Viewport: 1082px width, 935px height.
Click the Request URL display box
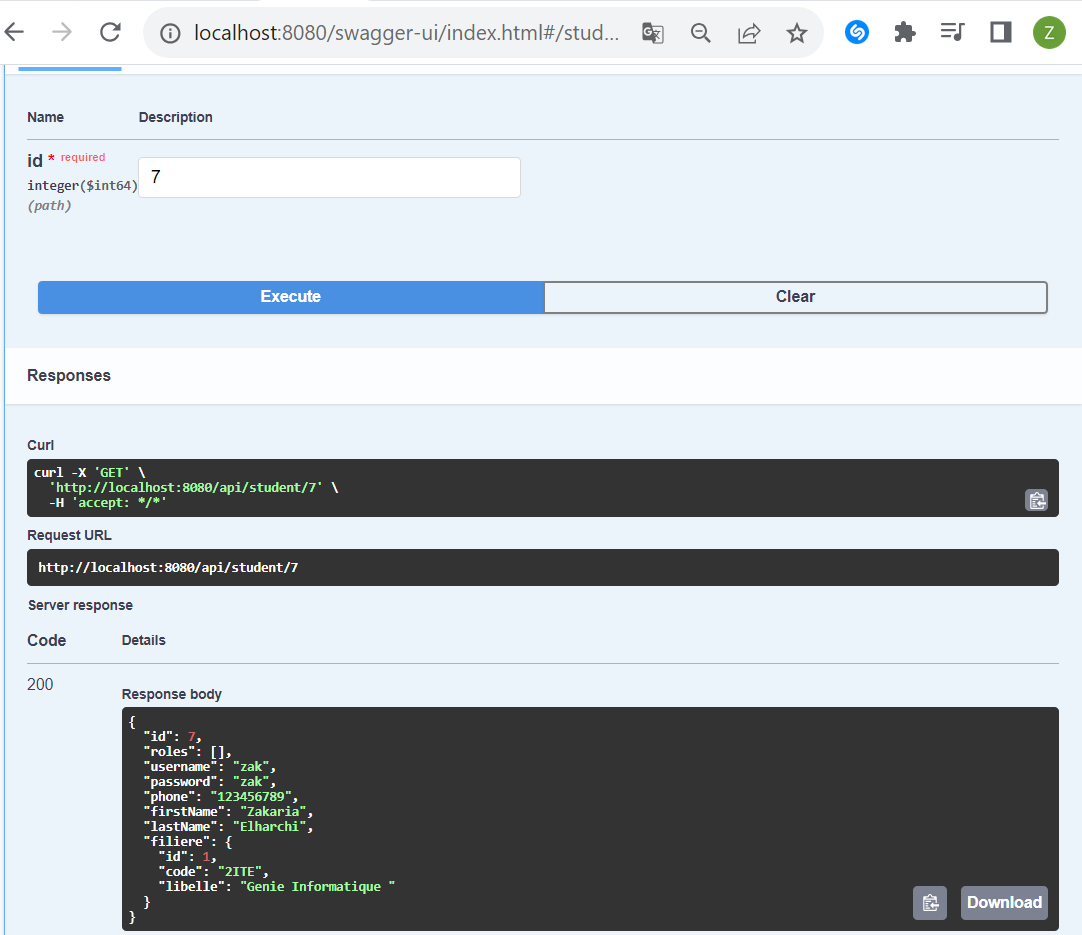[543, 567]
